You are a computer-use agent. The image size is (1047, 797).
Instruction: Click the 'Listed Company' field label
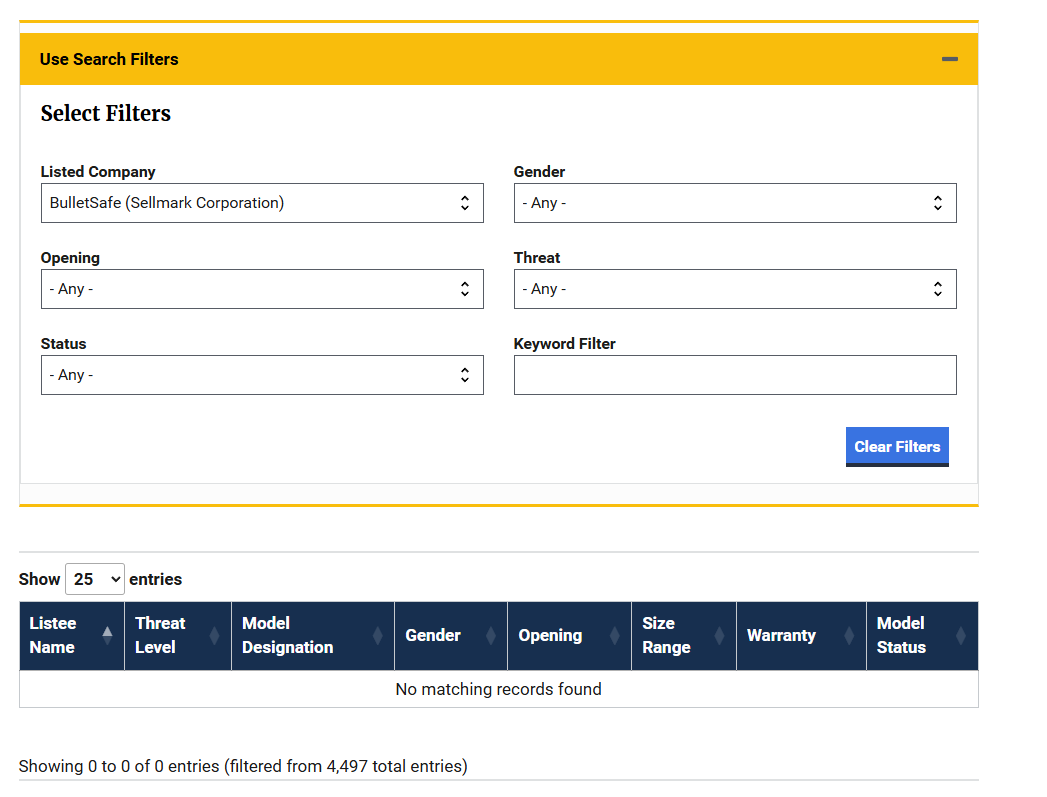(x=97, y=172)
